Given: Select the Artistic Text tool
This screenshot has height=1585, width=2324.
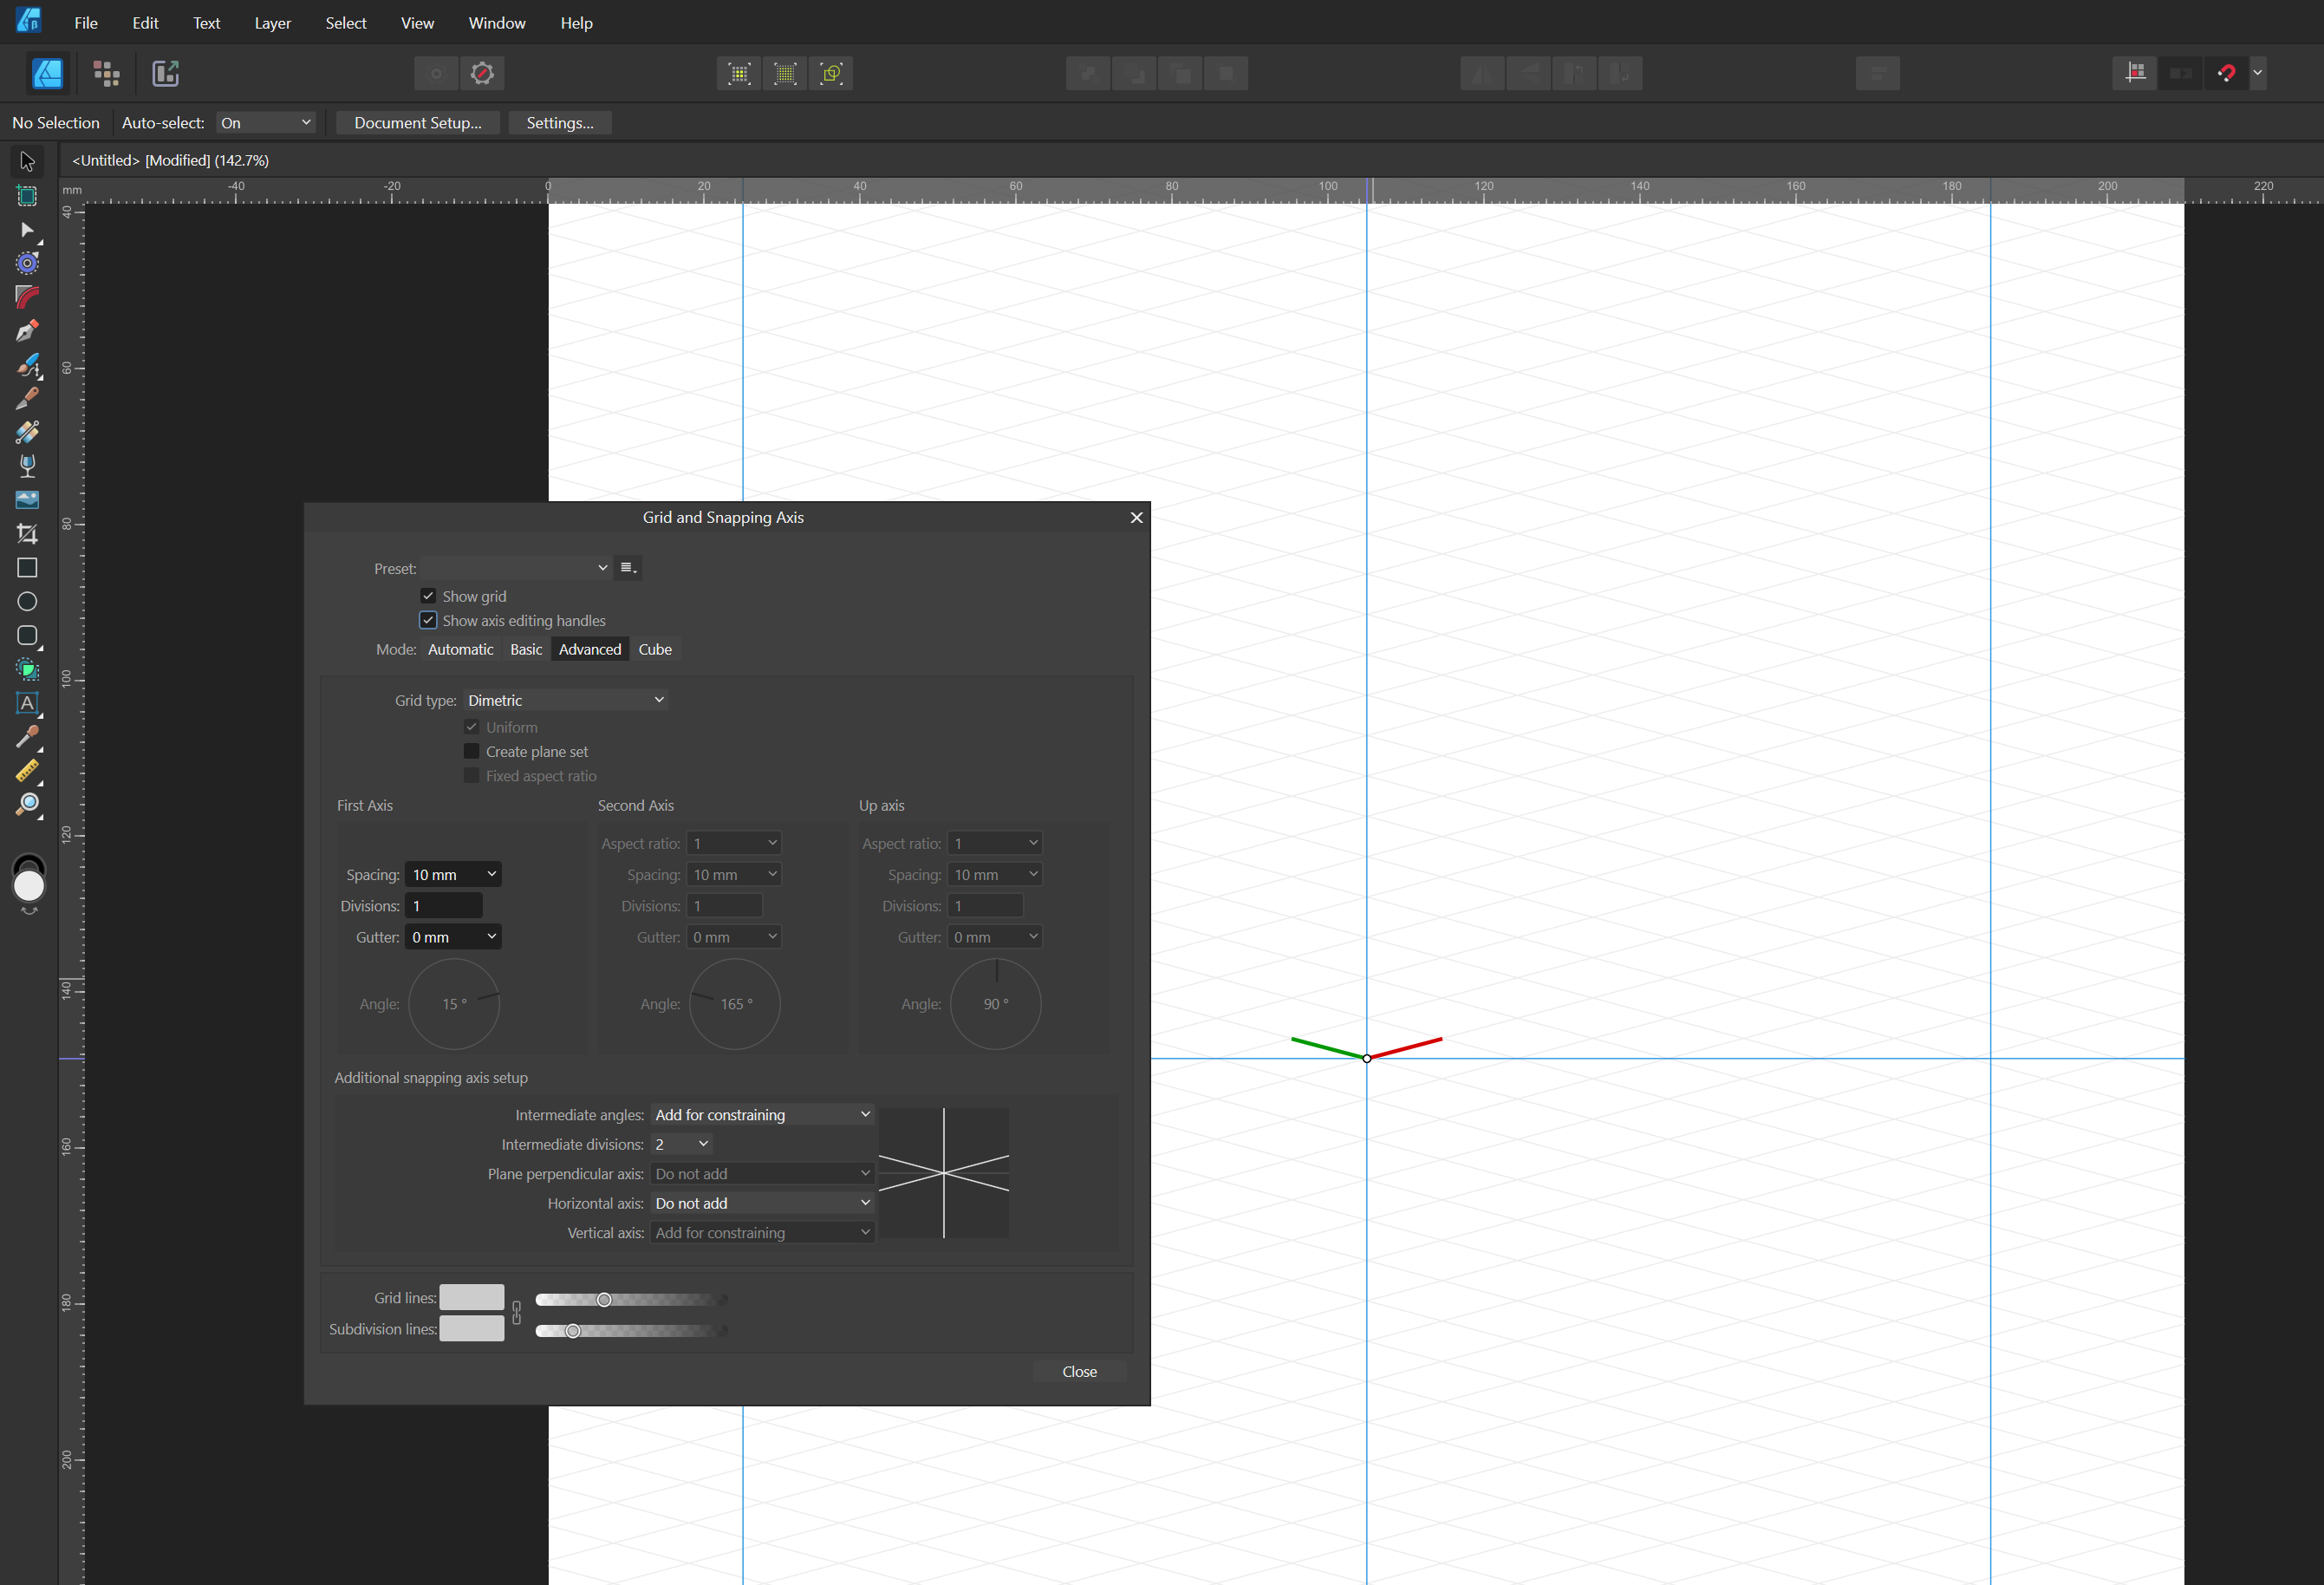Looking at the screenshot, I should tap(27, 704).
